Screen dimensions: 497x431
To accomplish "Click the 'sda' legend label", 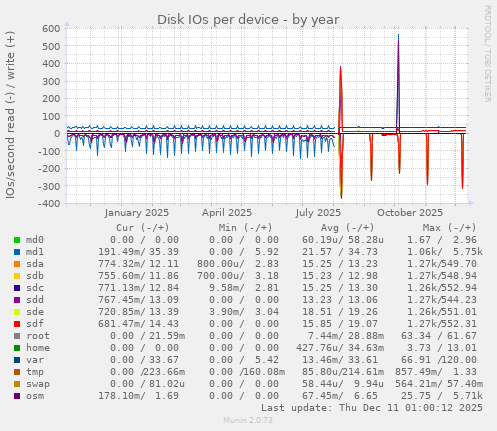I will tap(35, 264).
